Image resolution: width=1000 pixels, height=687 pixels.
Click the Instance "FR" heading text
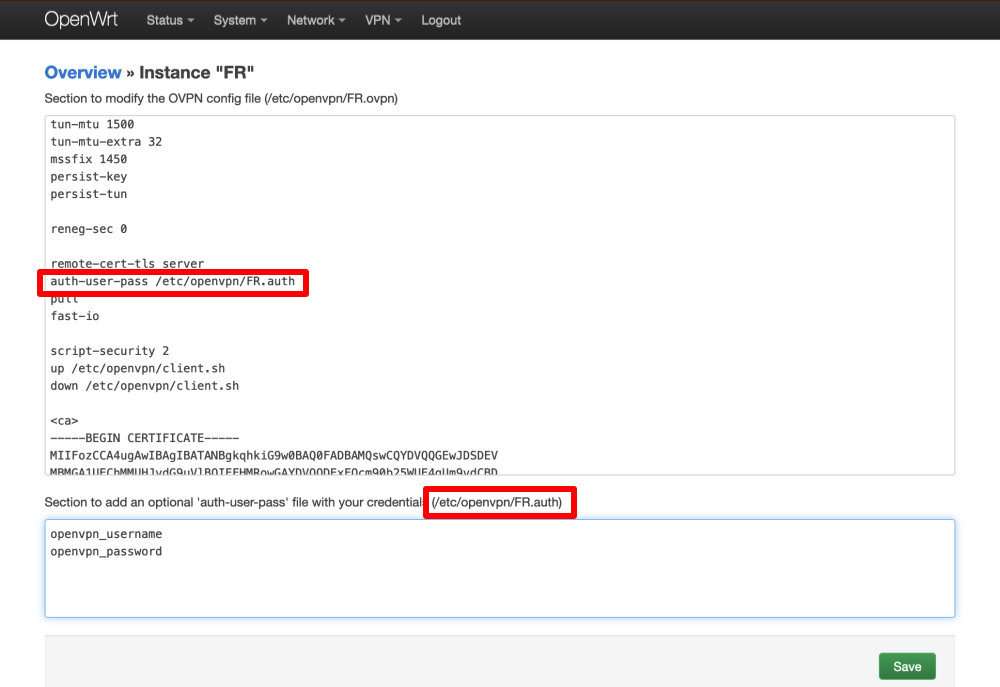pyautogui.click(x=196, y=73)
